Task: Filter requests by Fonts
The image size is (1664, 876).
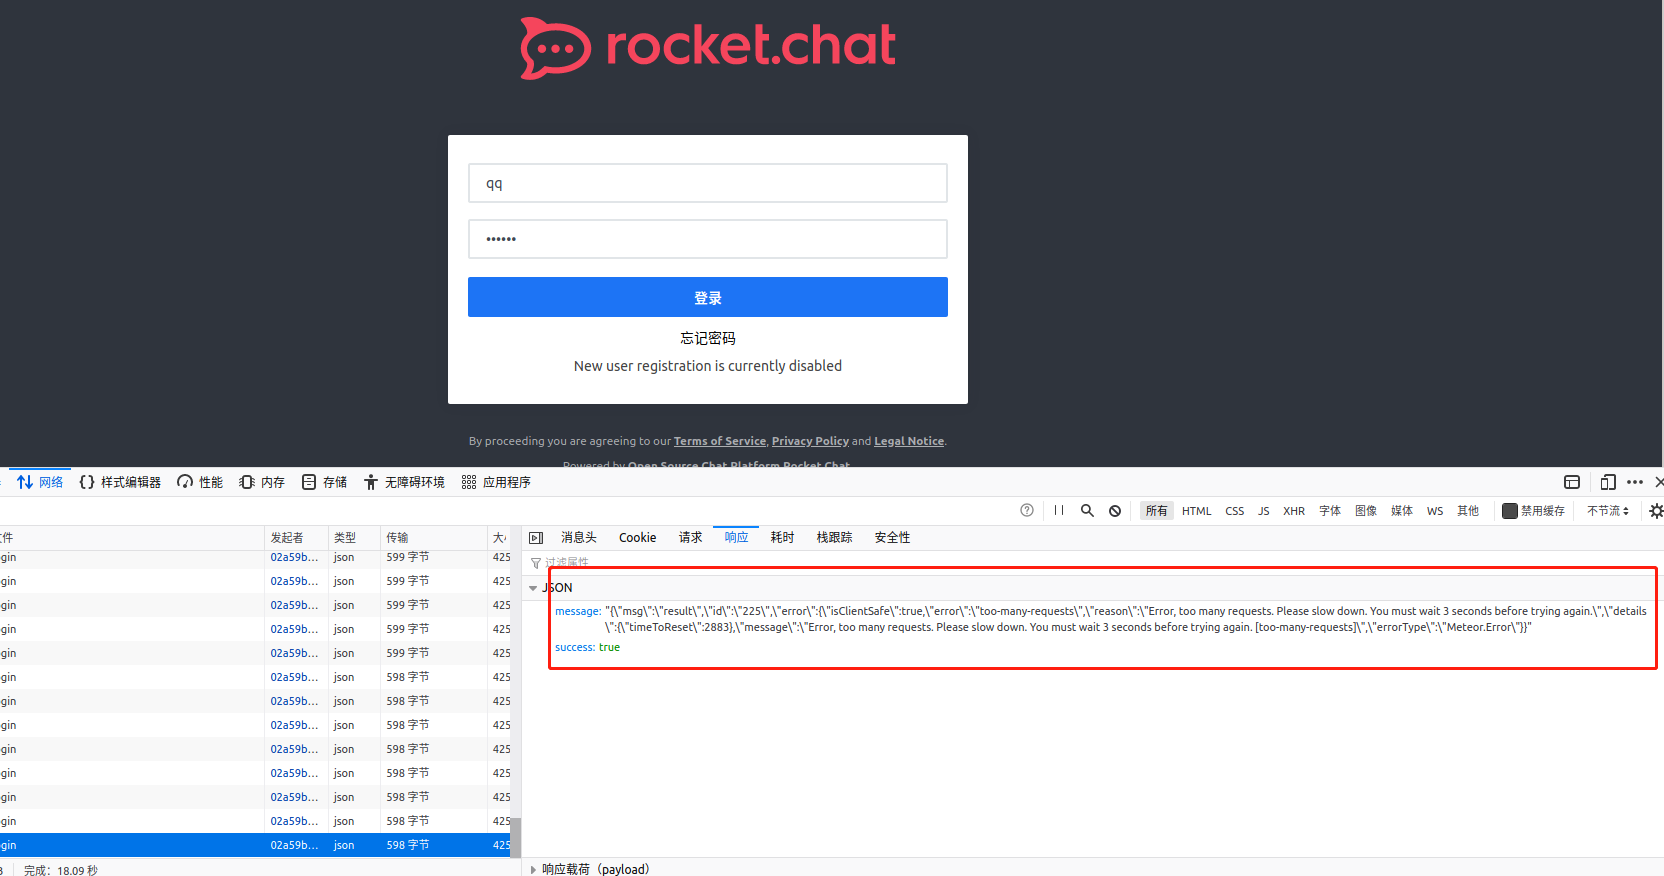Action: 1330,511
